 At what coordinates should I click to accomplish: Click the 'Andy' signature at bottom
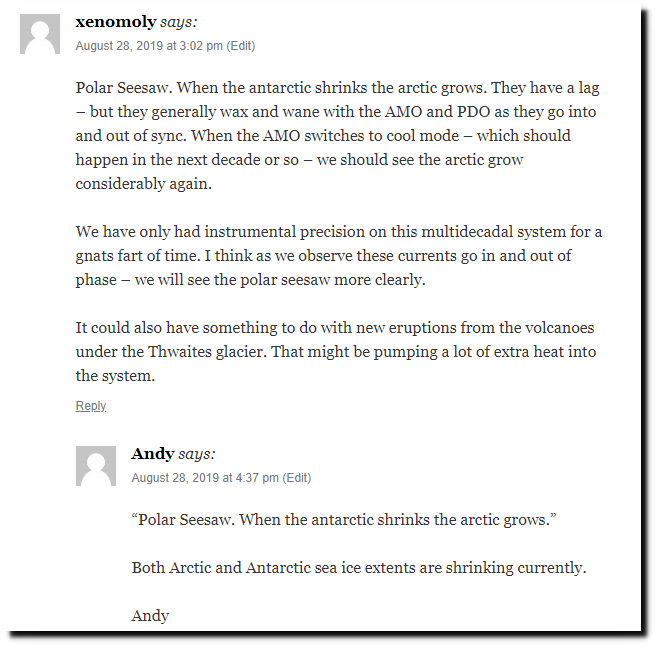(150, 616)
